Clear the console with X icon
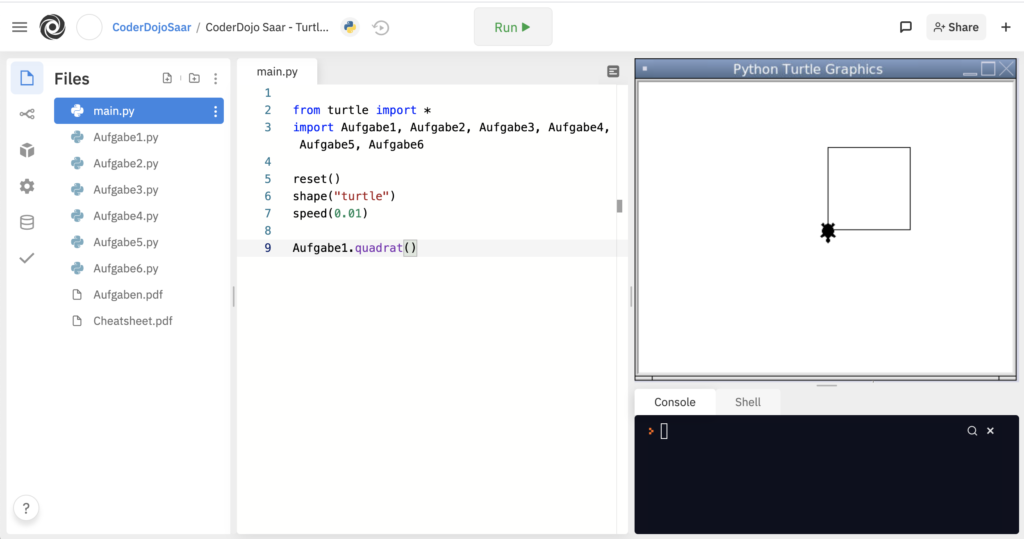 tap(990, 431)
